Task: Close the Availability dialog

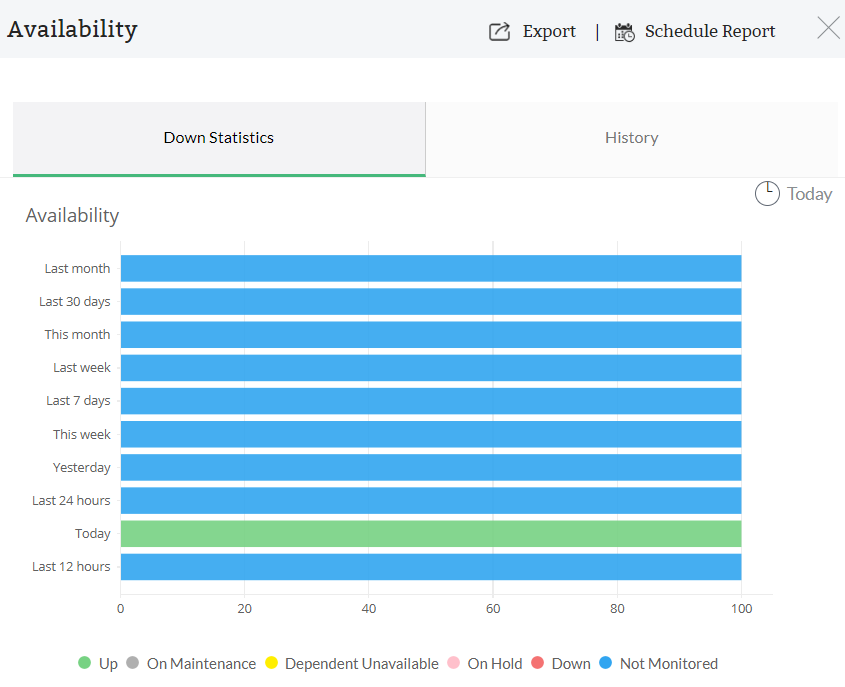Action: [x=828, y=28]
